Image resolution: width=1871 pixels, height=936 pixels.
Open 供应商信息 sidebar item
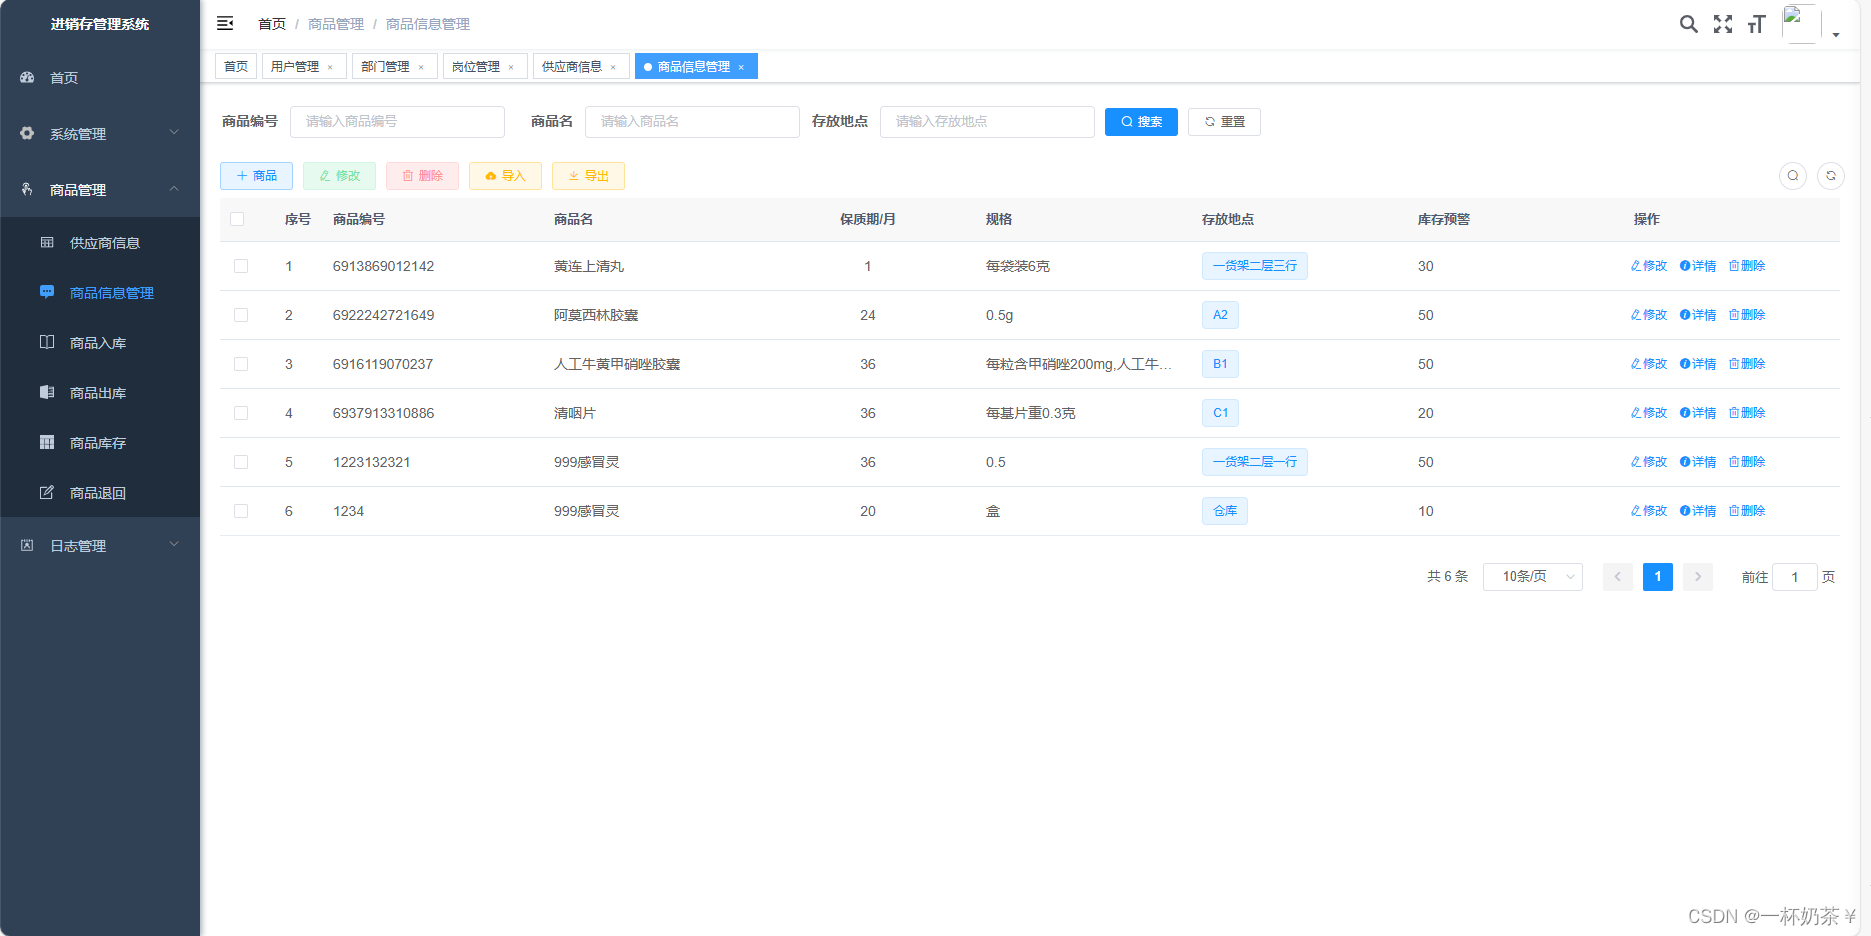pos(100,243)
